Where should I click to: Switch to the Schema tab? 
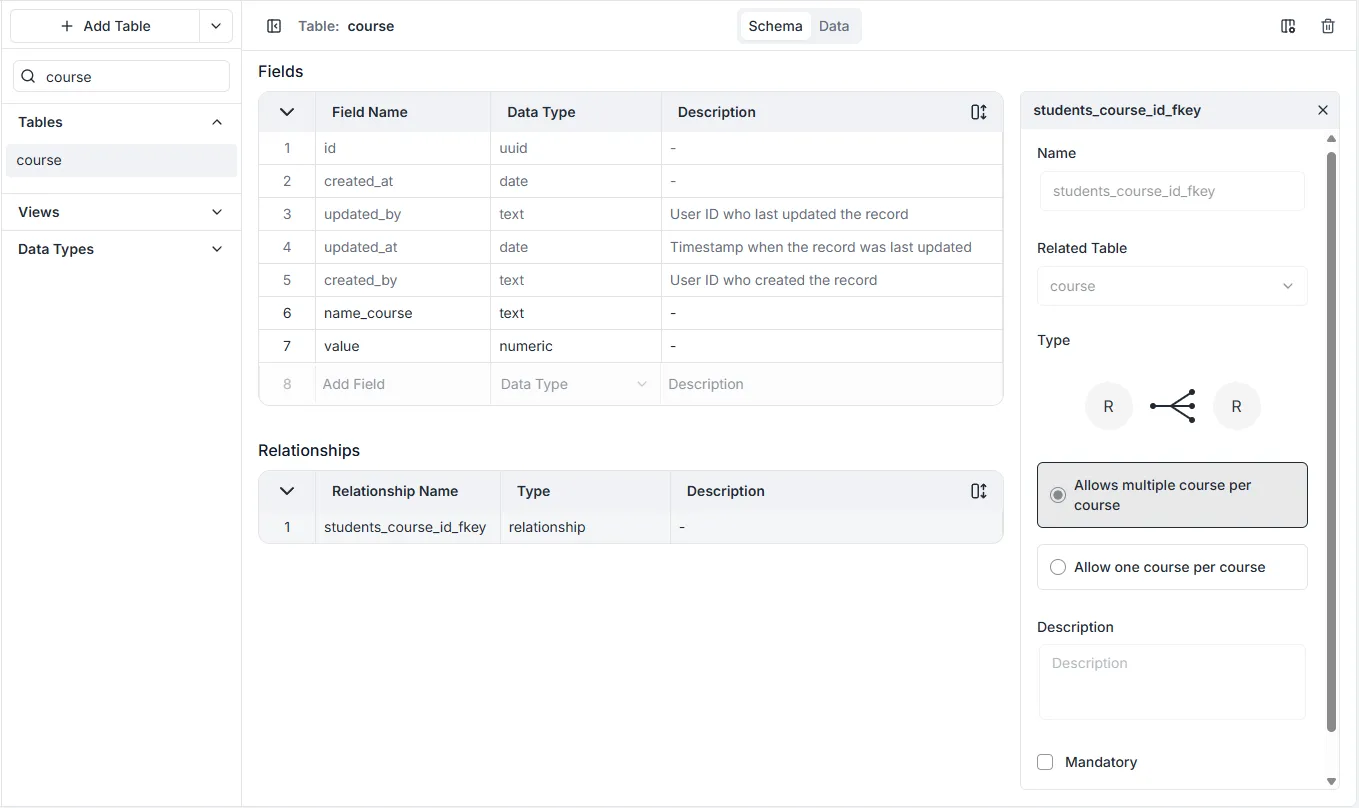click(775, 26)
